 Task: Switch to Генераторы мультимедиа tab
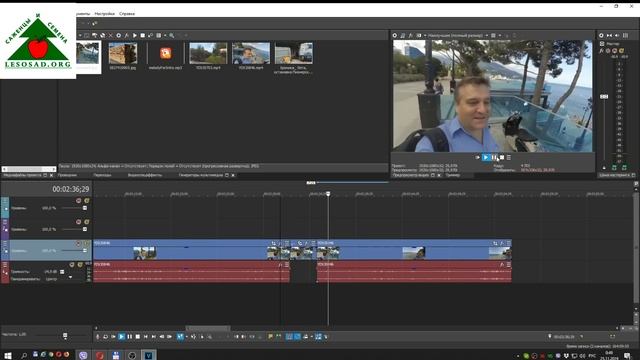click(x=201, y=175)
